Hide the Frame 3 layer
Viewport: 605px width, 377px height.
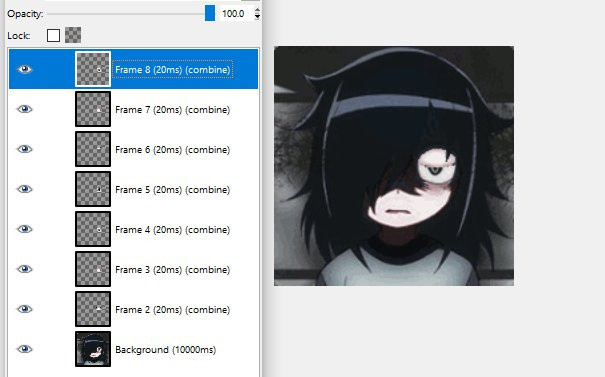tap(25, 269)
